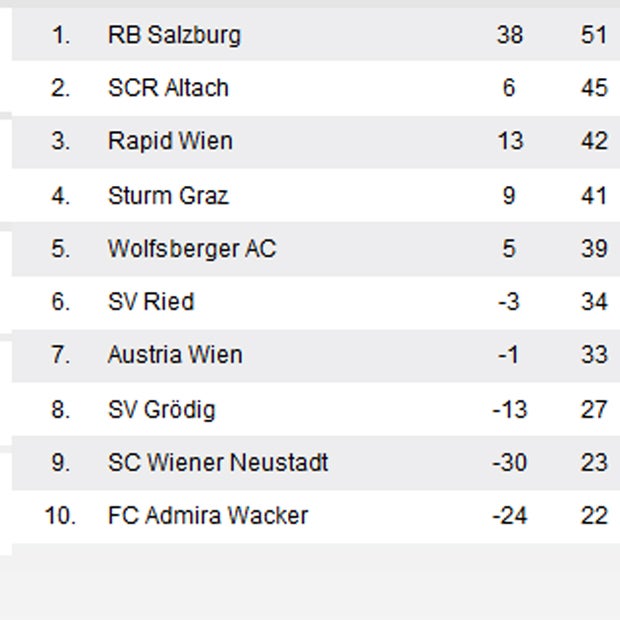
Task: Select the rank number 10. cell
Action: pyautogui.click(x=58, y=516)
